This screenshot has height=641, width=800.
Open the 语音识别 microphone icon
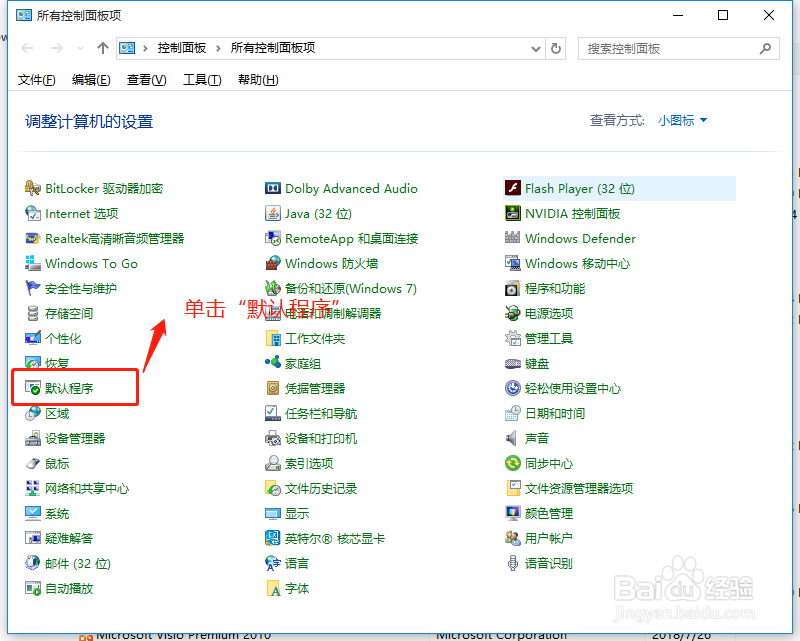pyautogui.click(x=513, y=563)
